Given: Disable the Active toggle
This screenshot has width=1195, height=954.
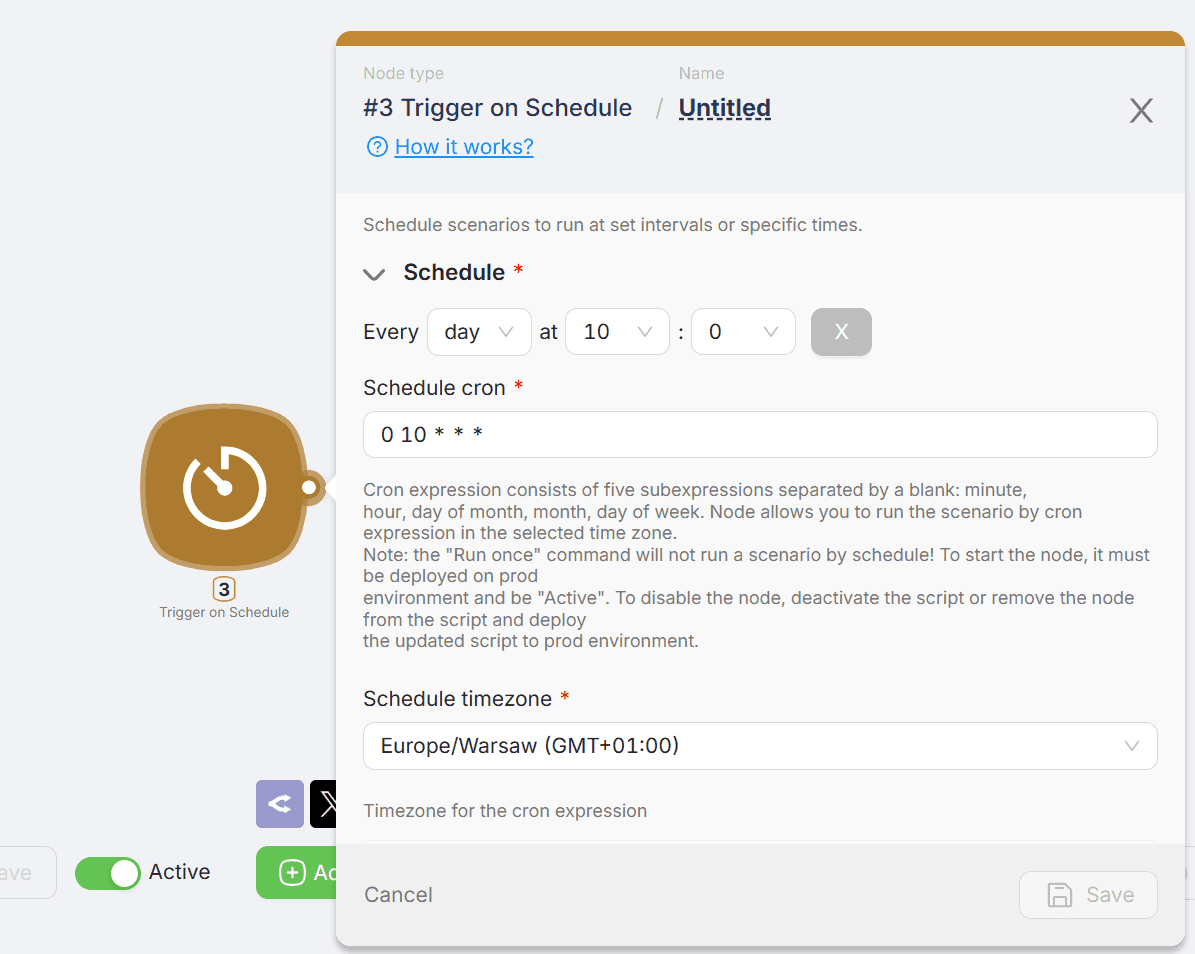Looking at the screenshot, I should click(108, 872).
